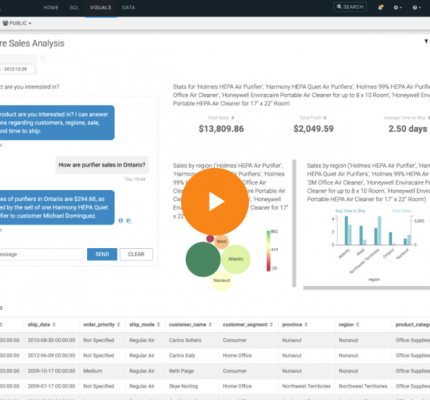
Task: Click the $2,049.59 total profit value
Action: (313, 129)
